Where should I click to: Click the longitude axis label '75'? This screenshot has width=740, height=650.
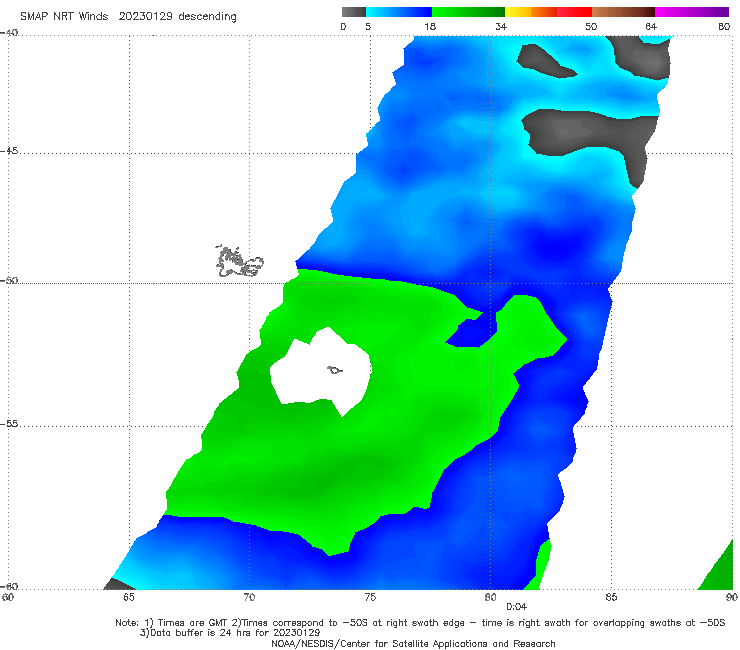[370, 597]
